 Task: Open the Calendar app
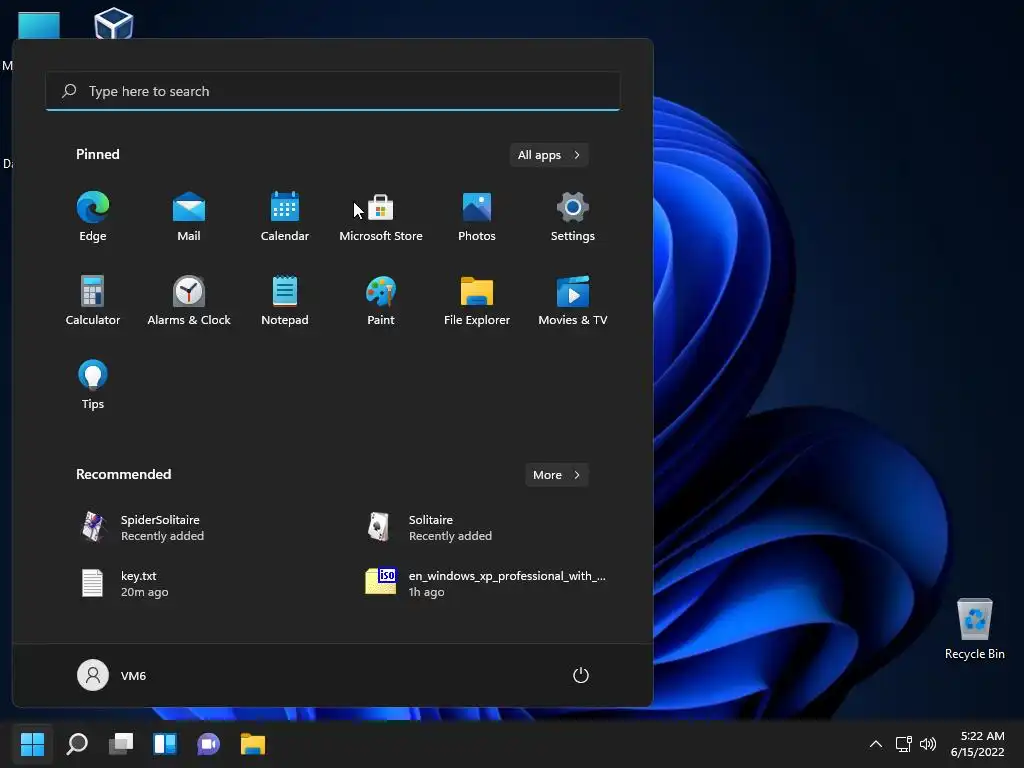point(285,217)
